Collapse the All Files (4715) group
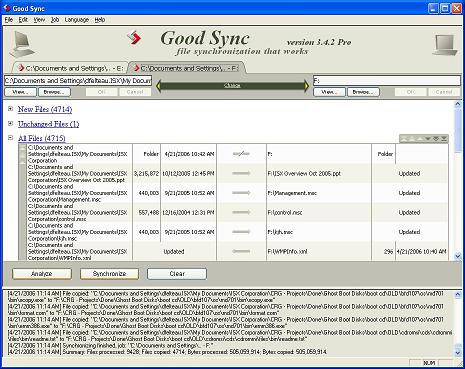 coord(10,138)
